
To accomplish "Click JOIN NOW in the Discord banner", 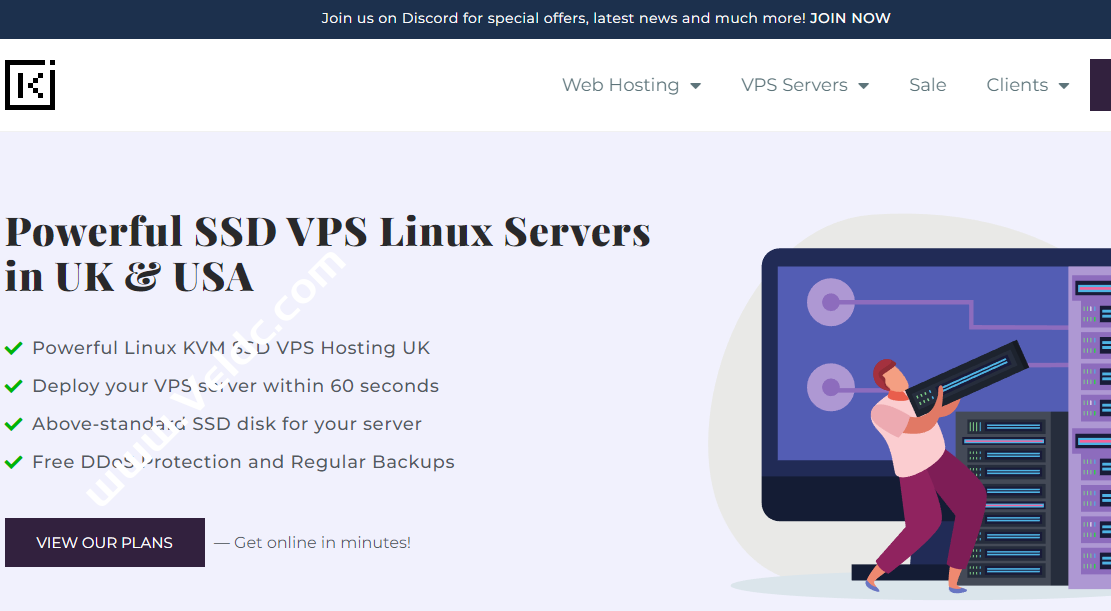I will click(x=850, y=18).
